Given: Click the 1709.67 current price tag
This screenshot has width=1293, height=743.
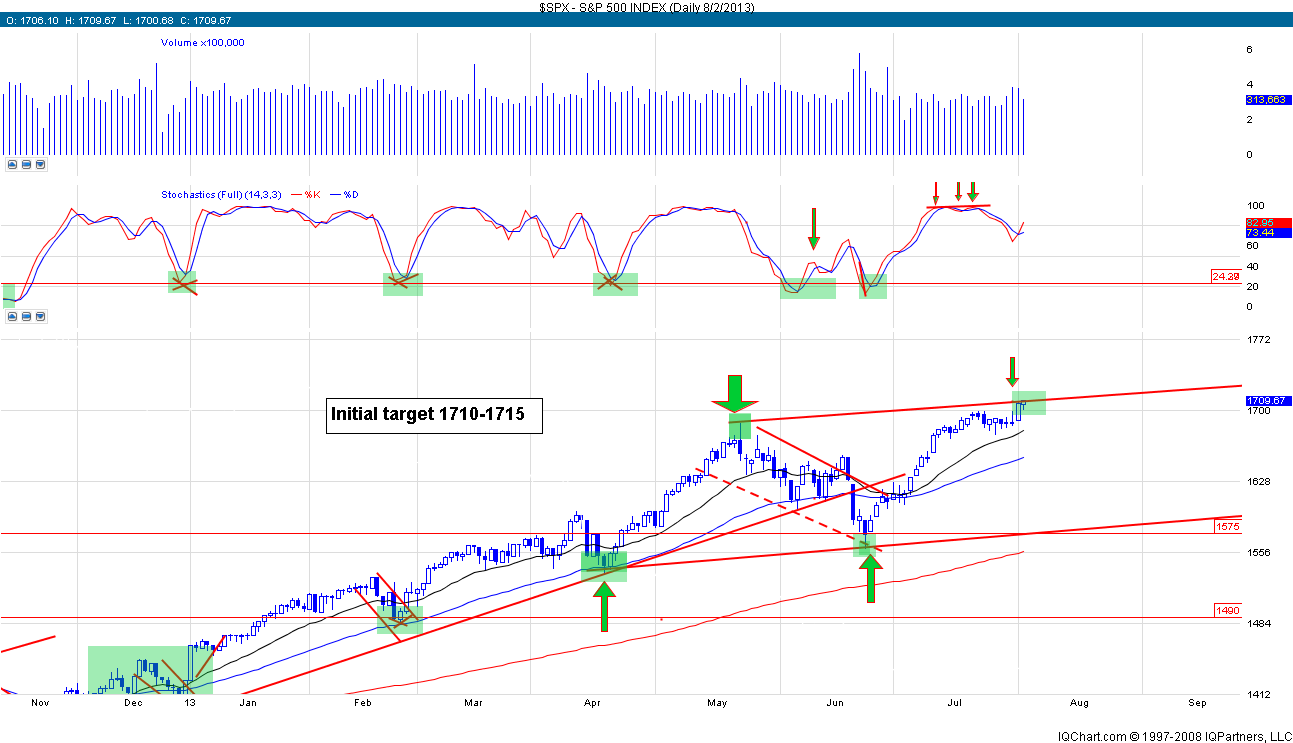Looking at the screenshot, I should pos(1263,401).
